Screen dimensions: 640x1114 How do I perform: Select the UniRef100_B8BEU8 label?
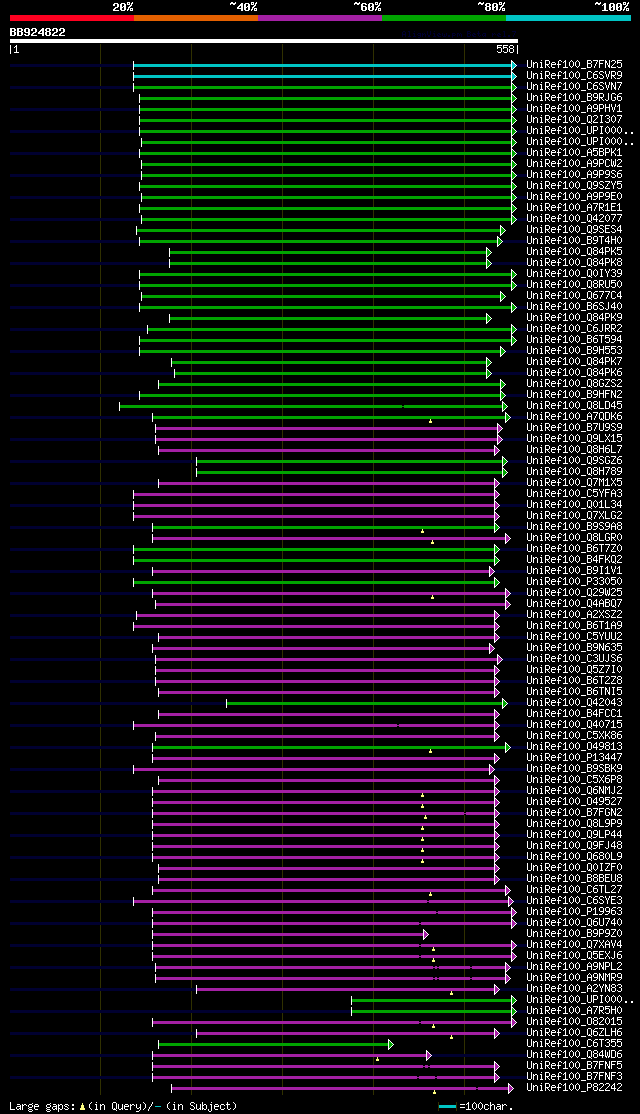(574, 880)
